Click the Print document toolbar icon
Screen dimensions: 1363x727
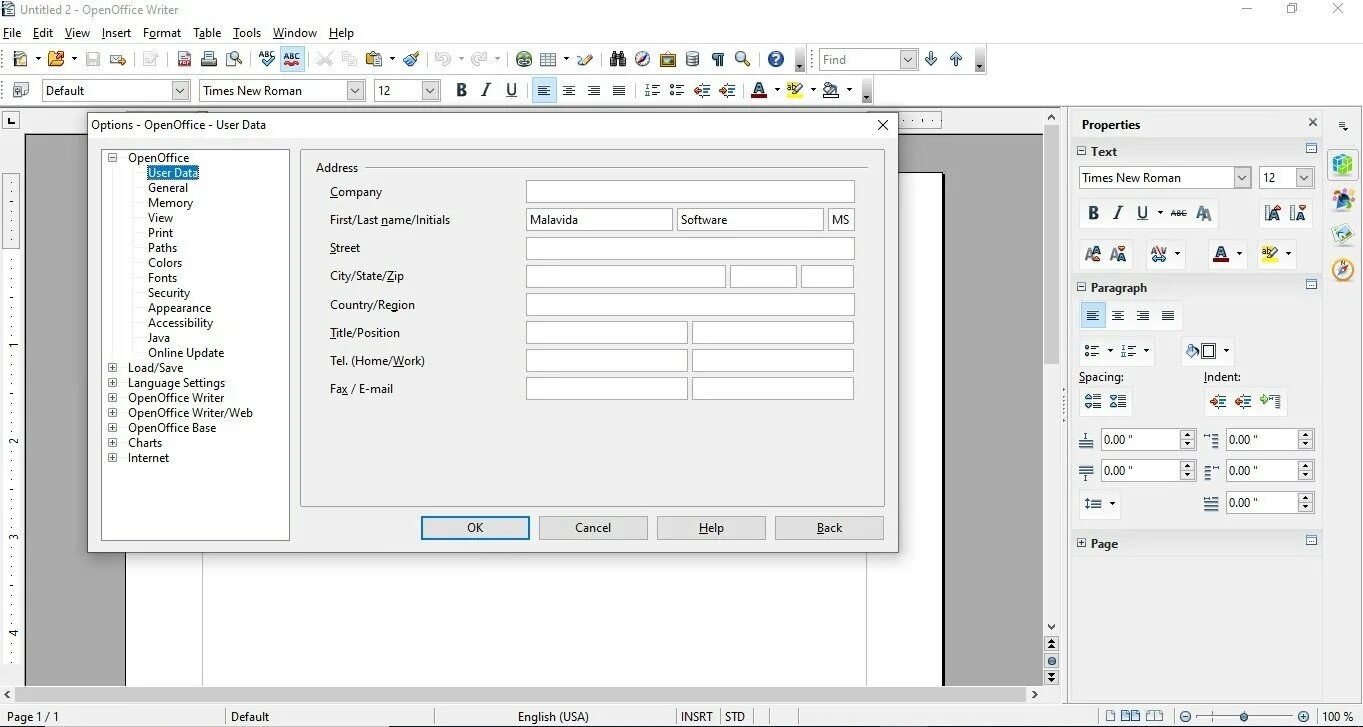[209, 59]
